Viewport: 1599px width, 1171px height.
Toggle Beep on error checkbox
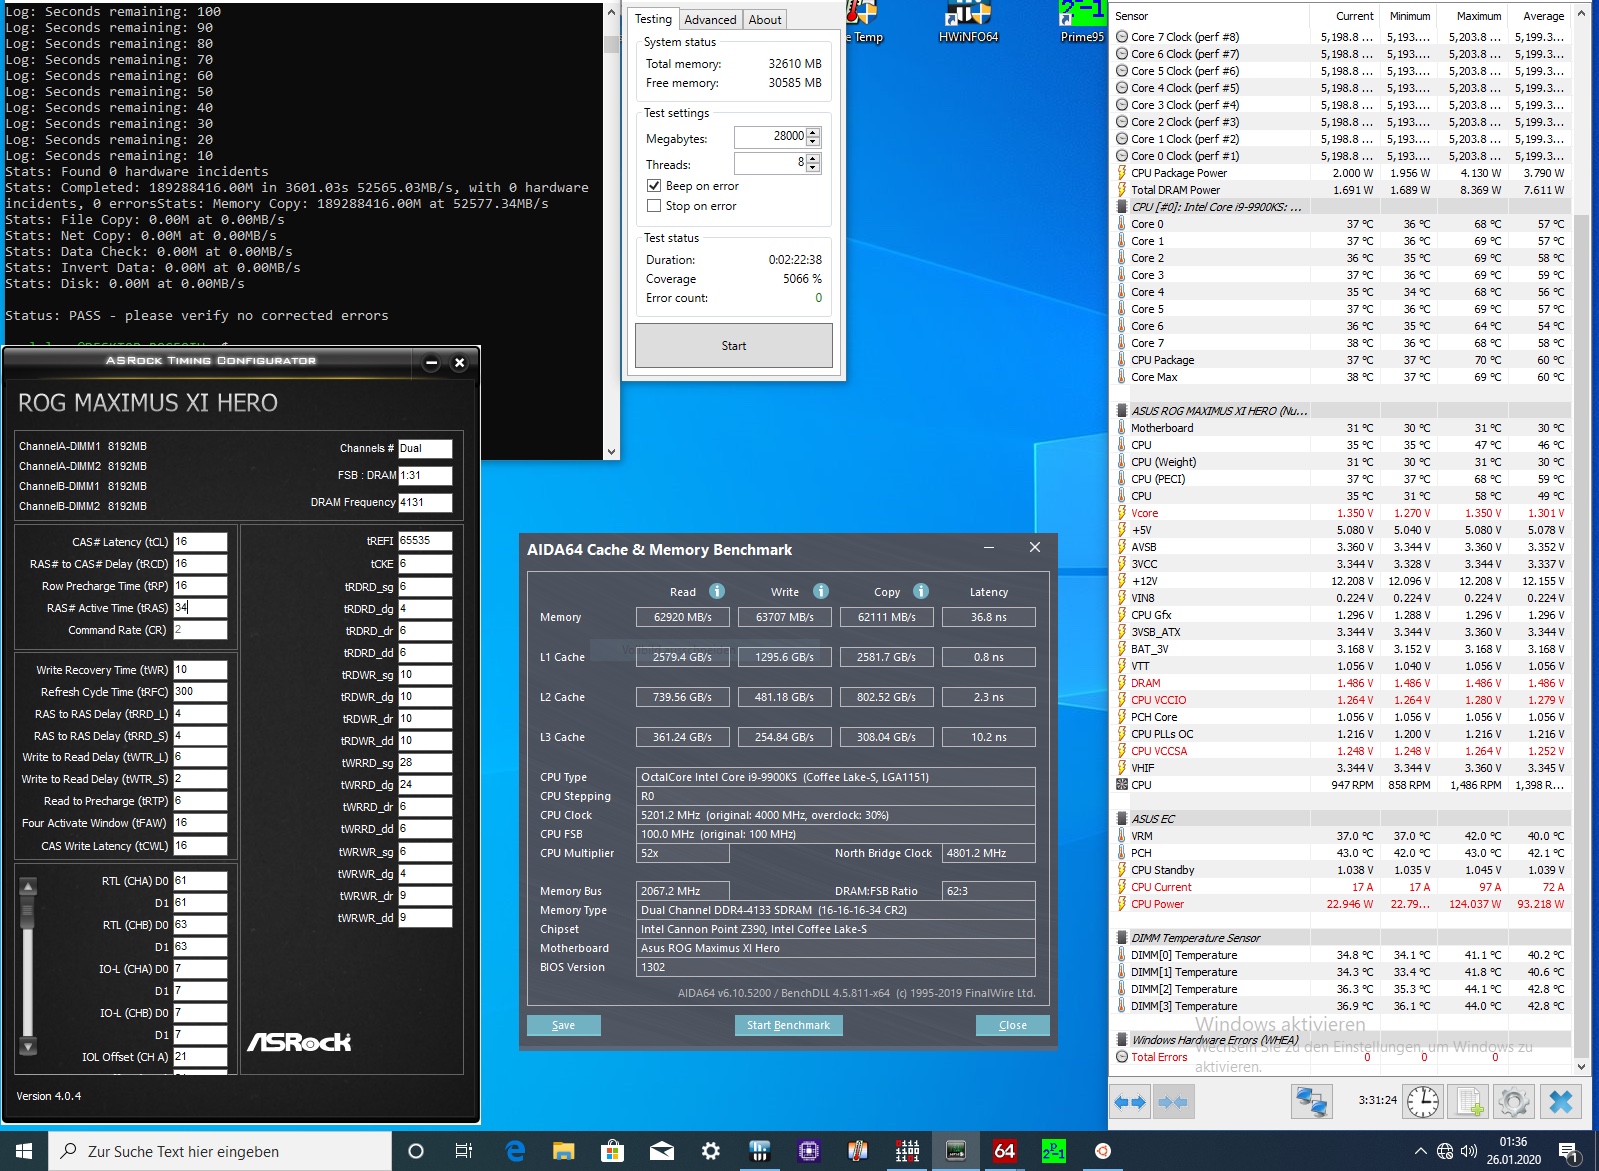click(654, 186)
